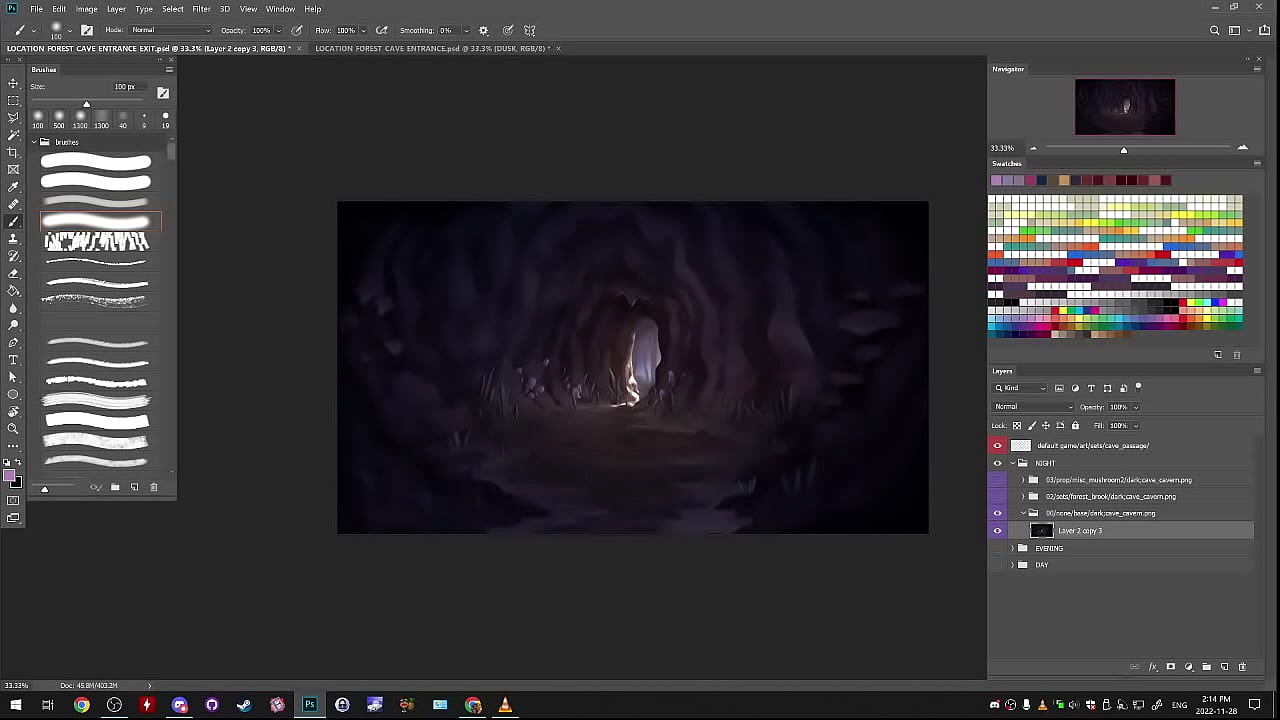This screenshot has width=1280, height=720.
Task: Expand the DAY layer group
Action: [1012, 565]
